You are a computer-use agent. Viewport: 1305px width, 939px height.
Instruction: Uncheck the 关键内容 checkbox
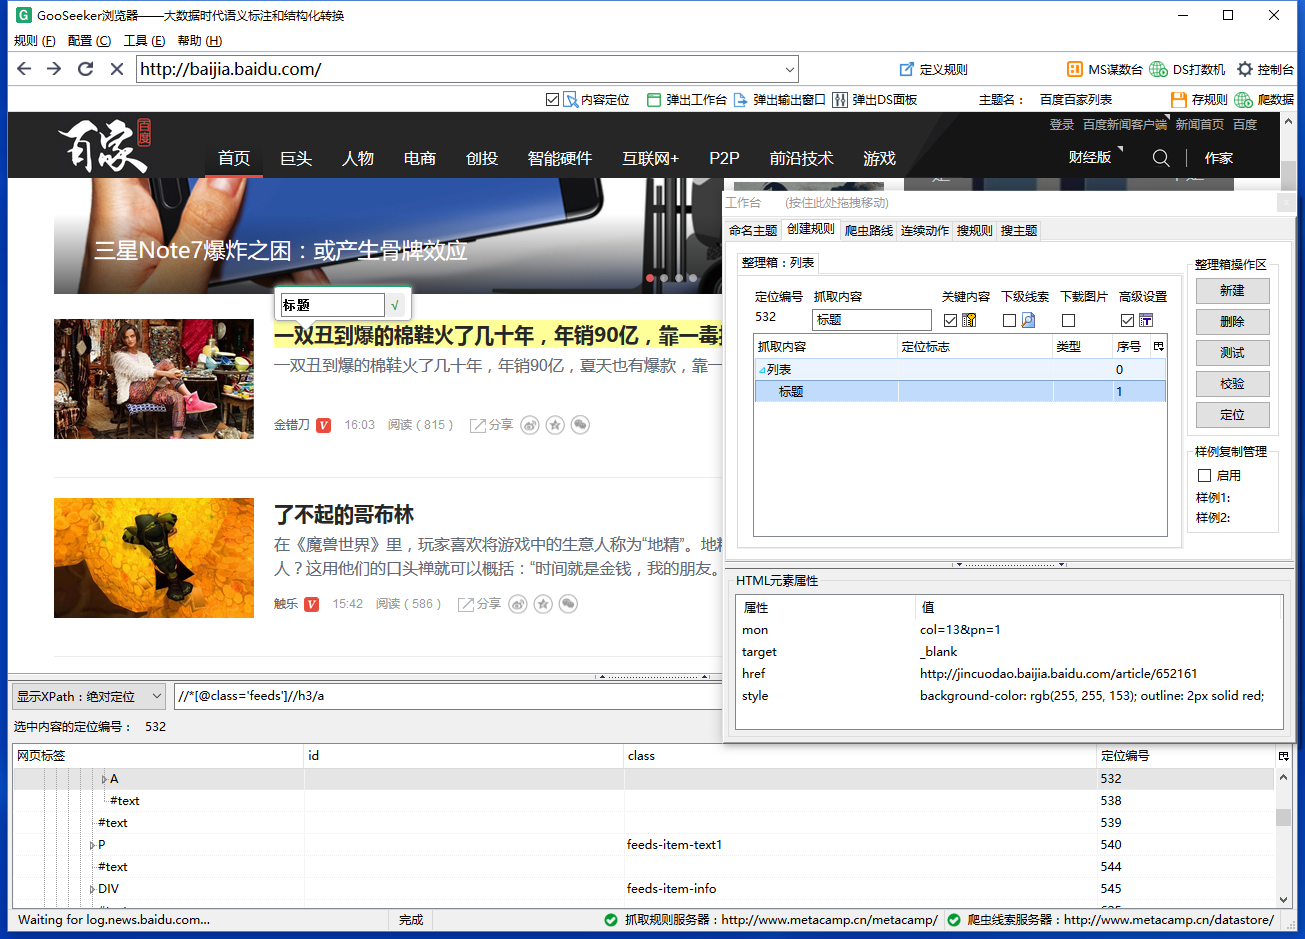click(951, 320)
